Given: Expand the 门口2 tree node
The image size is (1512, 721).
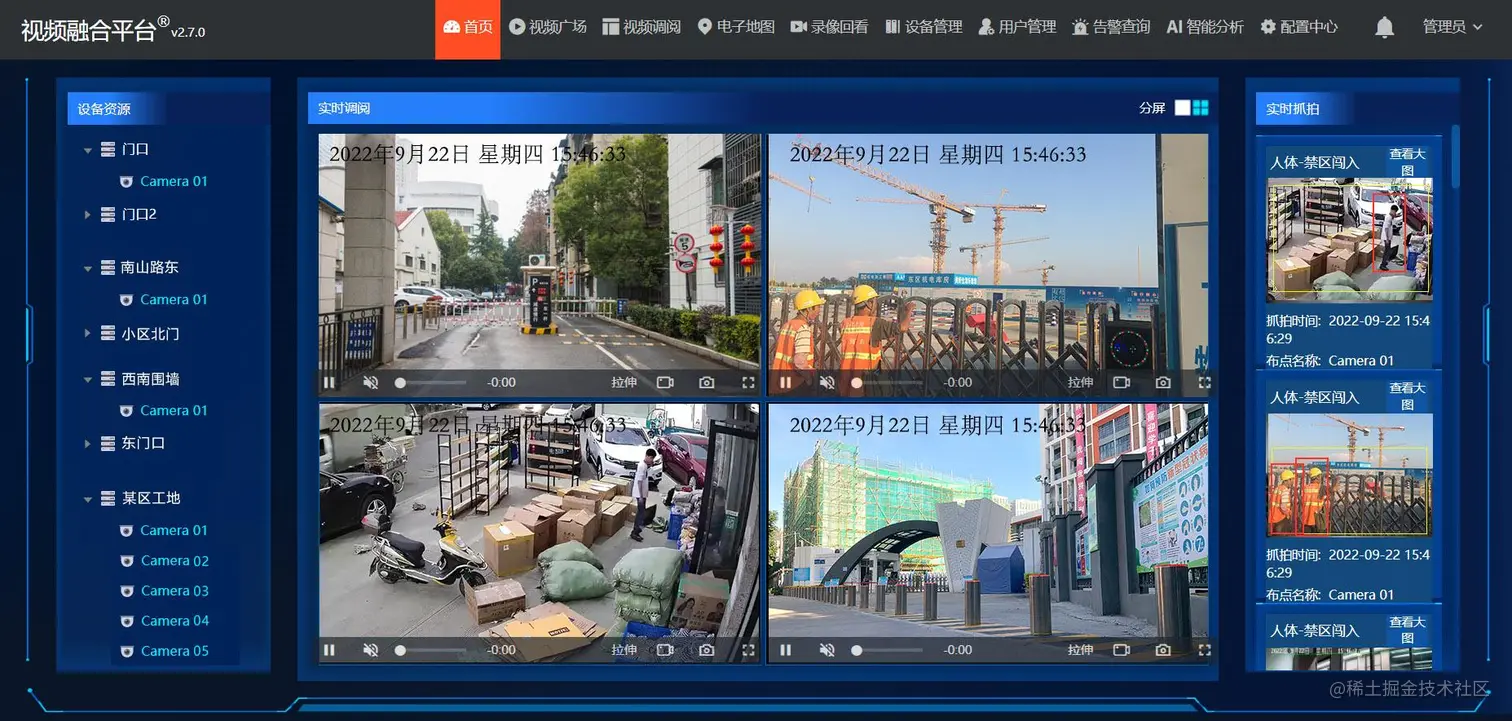Looking at the screenshot, I should click(x=88, y=215).
